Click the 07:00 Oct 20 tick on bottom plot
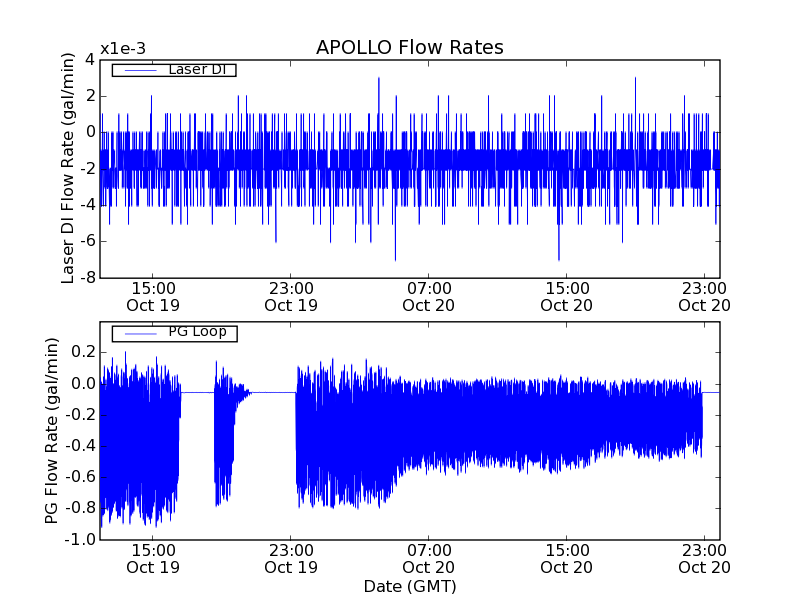This screenshot has width=800, height=600. [x=428, y=558]
